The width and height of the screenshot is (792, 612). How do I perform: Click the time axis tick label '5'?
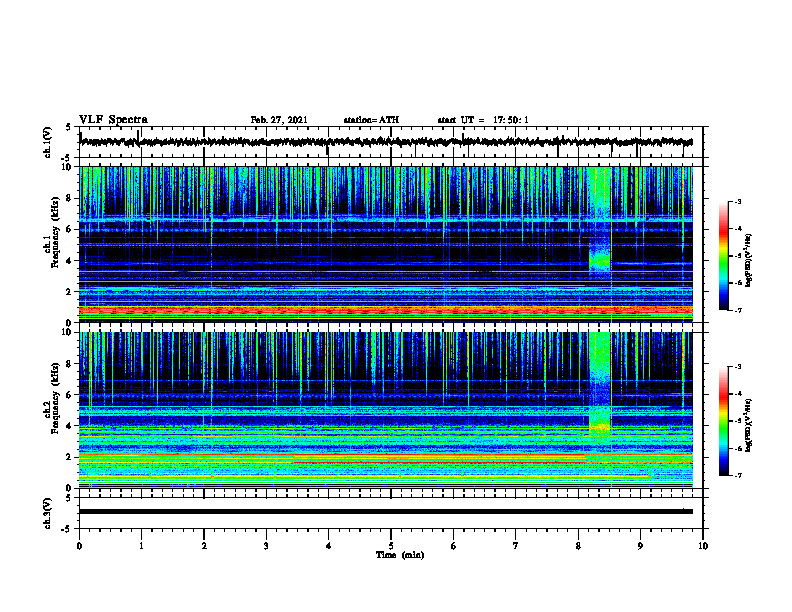(391, 546)
